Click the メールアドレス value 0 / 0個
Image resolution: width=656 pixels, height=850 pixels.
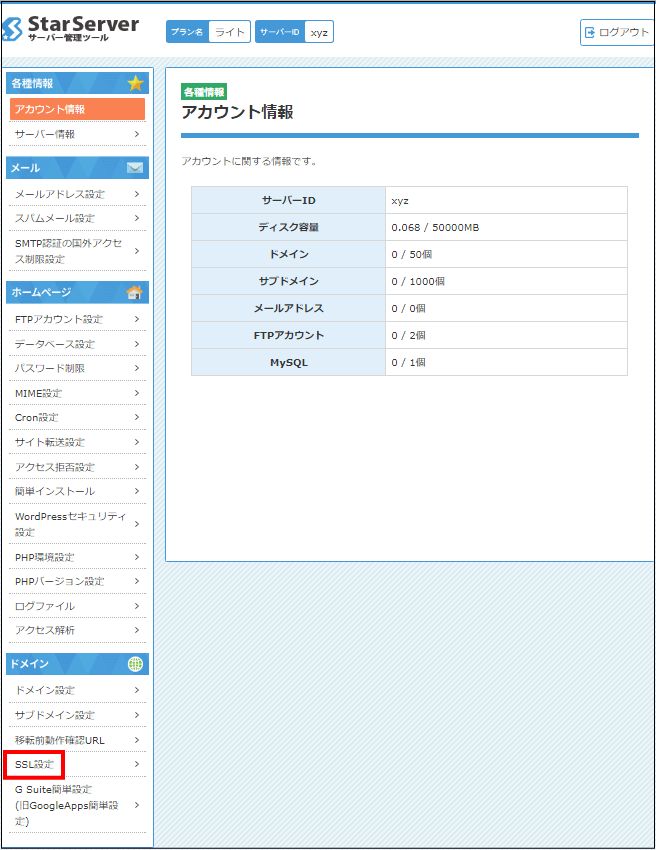[408, 308]
